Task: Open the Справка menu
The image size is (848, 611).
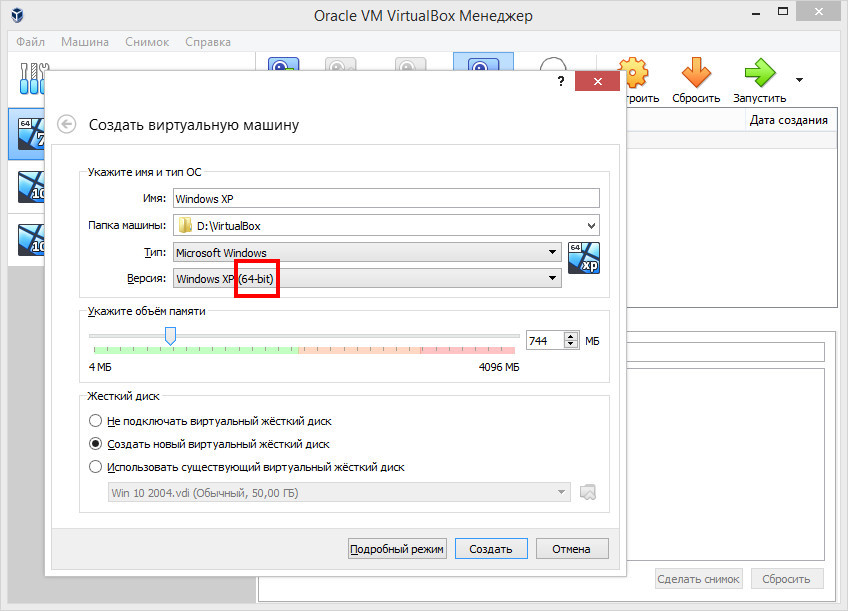Action: tap(208, 42)
